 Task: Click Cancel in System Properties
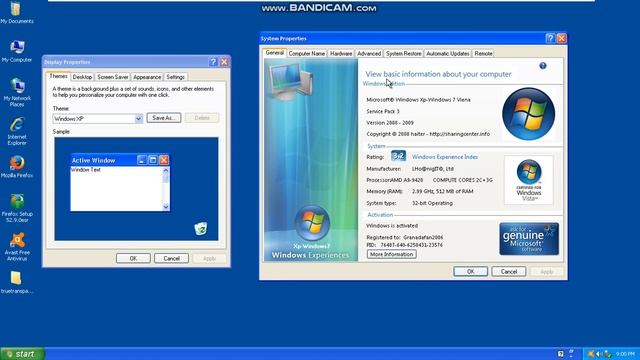coord(509,271)
